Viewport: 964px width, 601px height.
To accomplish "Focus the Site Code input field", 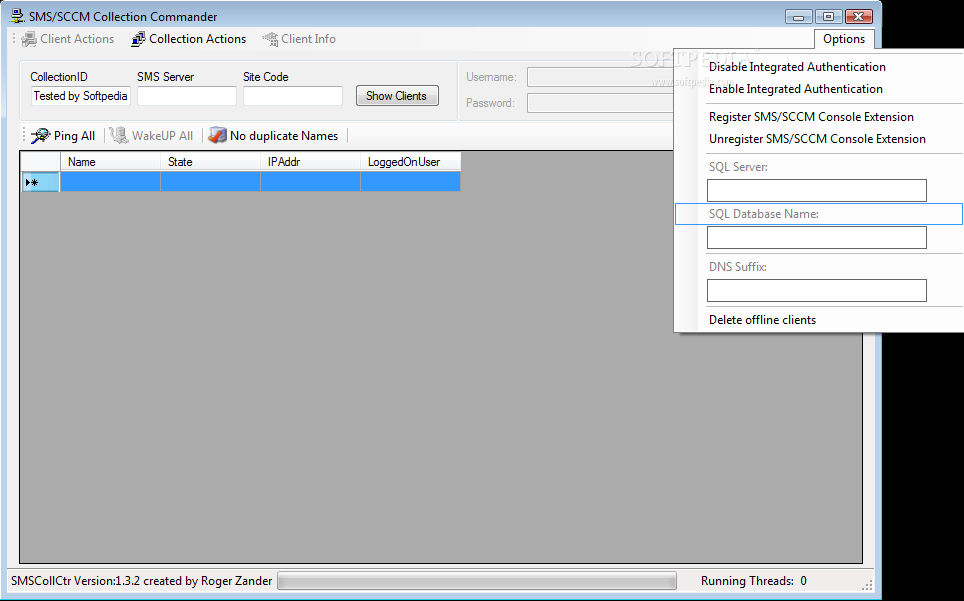I will [x=293, y=96].
